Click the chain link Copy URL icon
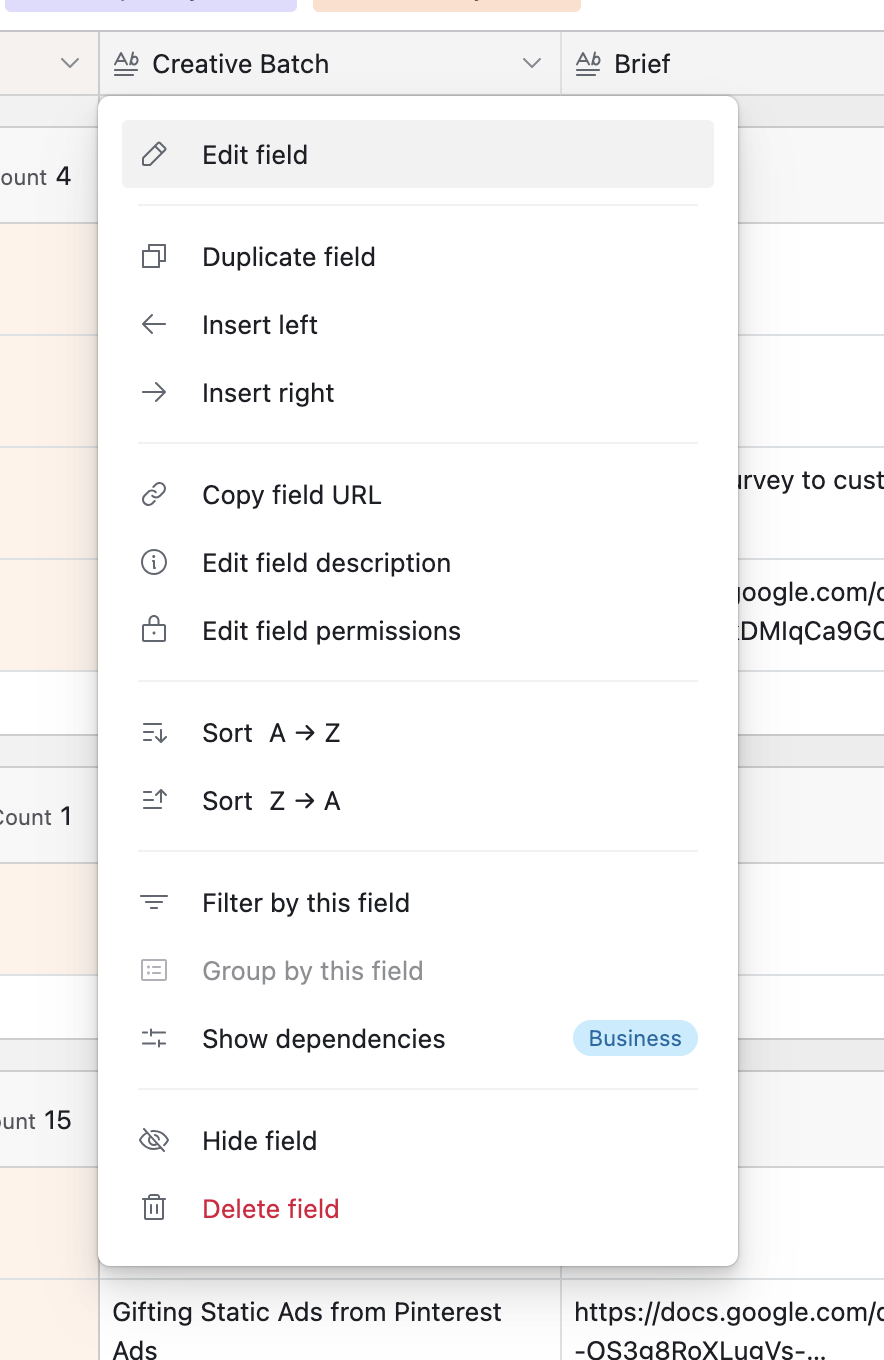This screenshot has width=884, height=1360. (154, 495)
